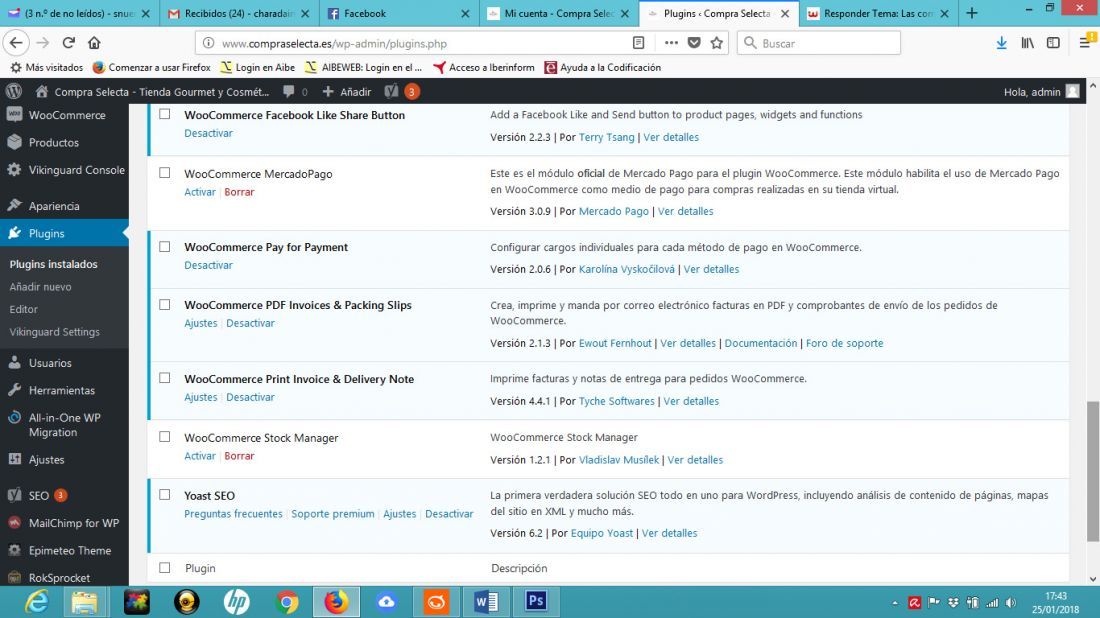Open Más visitados bookmarks folder

[x=46, y=67]
